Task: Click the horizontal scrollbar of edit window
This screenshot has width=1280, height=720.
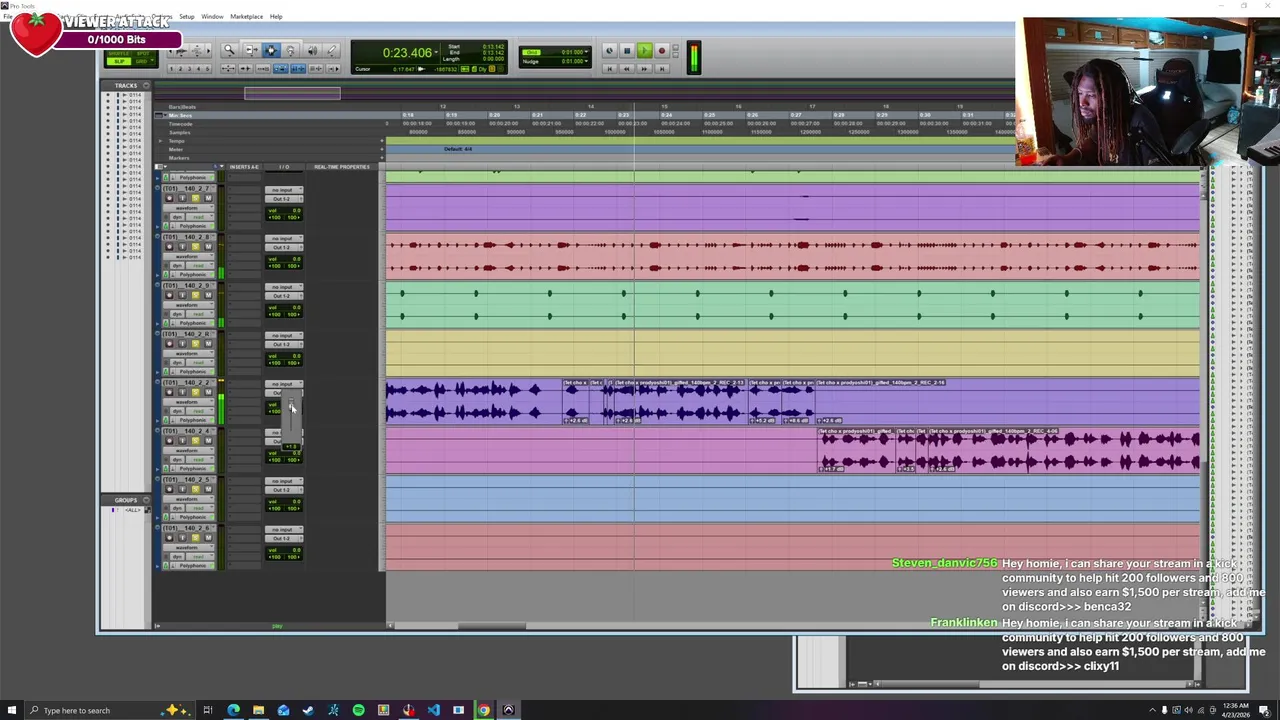Action: [x=492, y=627]
